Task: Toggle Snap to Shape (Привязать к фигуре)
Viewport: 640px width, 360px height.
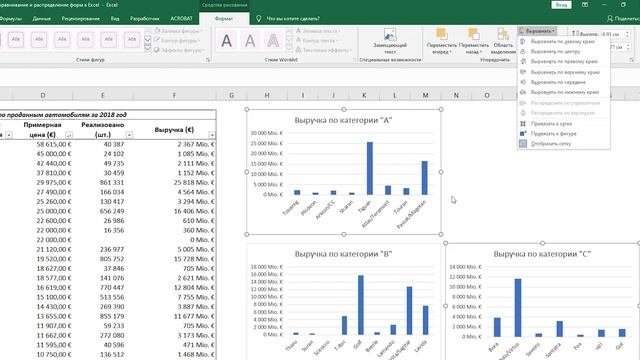Action: [x=563, y=133]
